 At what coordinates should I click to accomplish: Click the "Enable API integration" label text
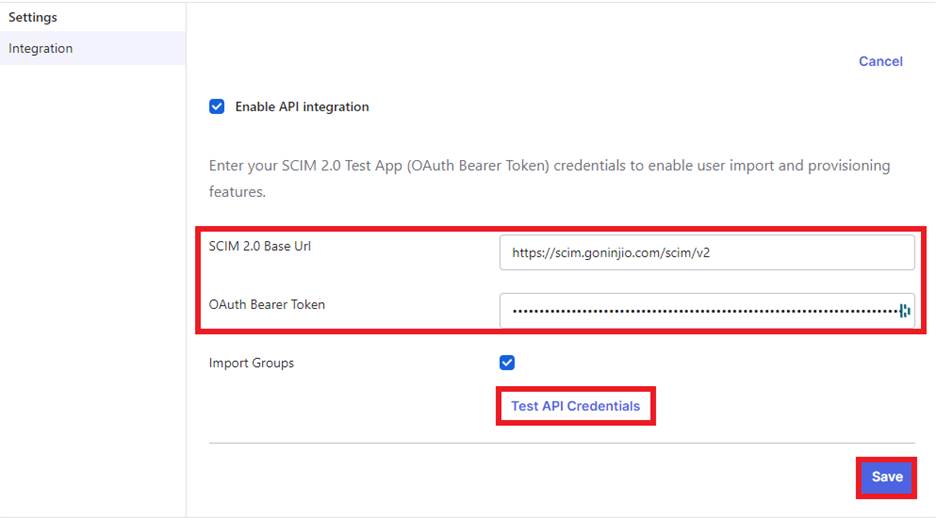[x=301, y=107]
